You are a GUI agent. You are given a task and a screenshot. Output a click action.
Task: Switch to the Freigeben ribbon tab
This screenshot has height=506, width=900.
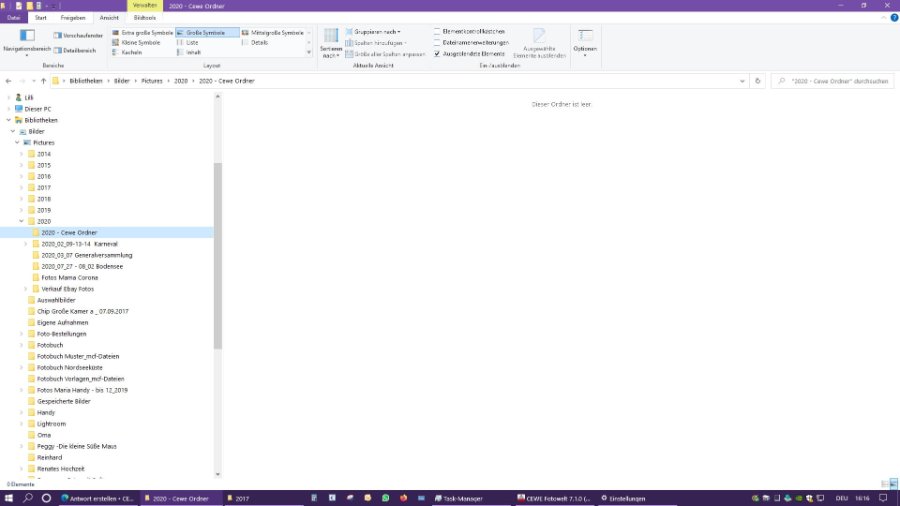[x=72, y=18]
